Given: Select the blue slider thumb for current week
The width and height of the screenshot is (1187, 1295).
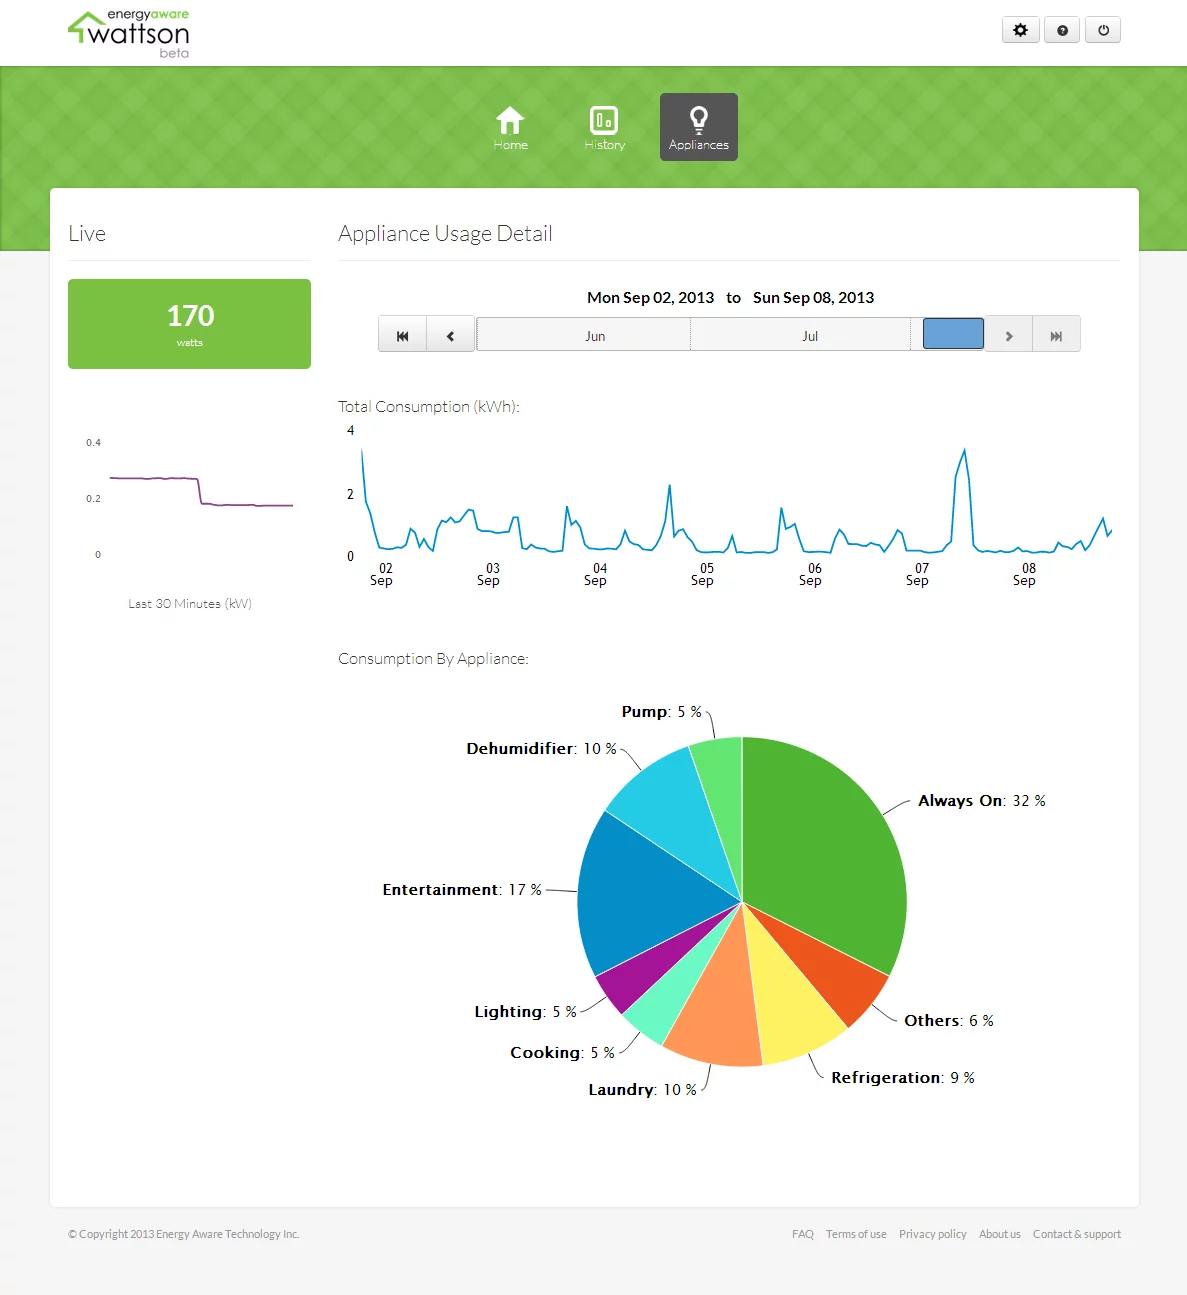Looking at the screenshot, I should click(952, 334).
